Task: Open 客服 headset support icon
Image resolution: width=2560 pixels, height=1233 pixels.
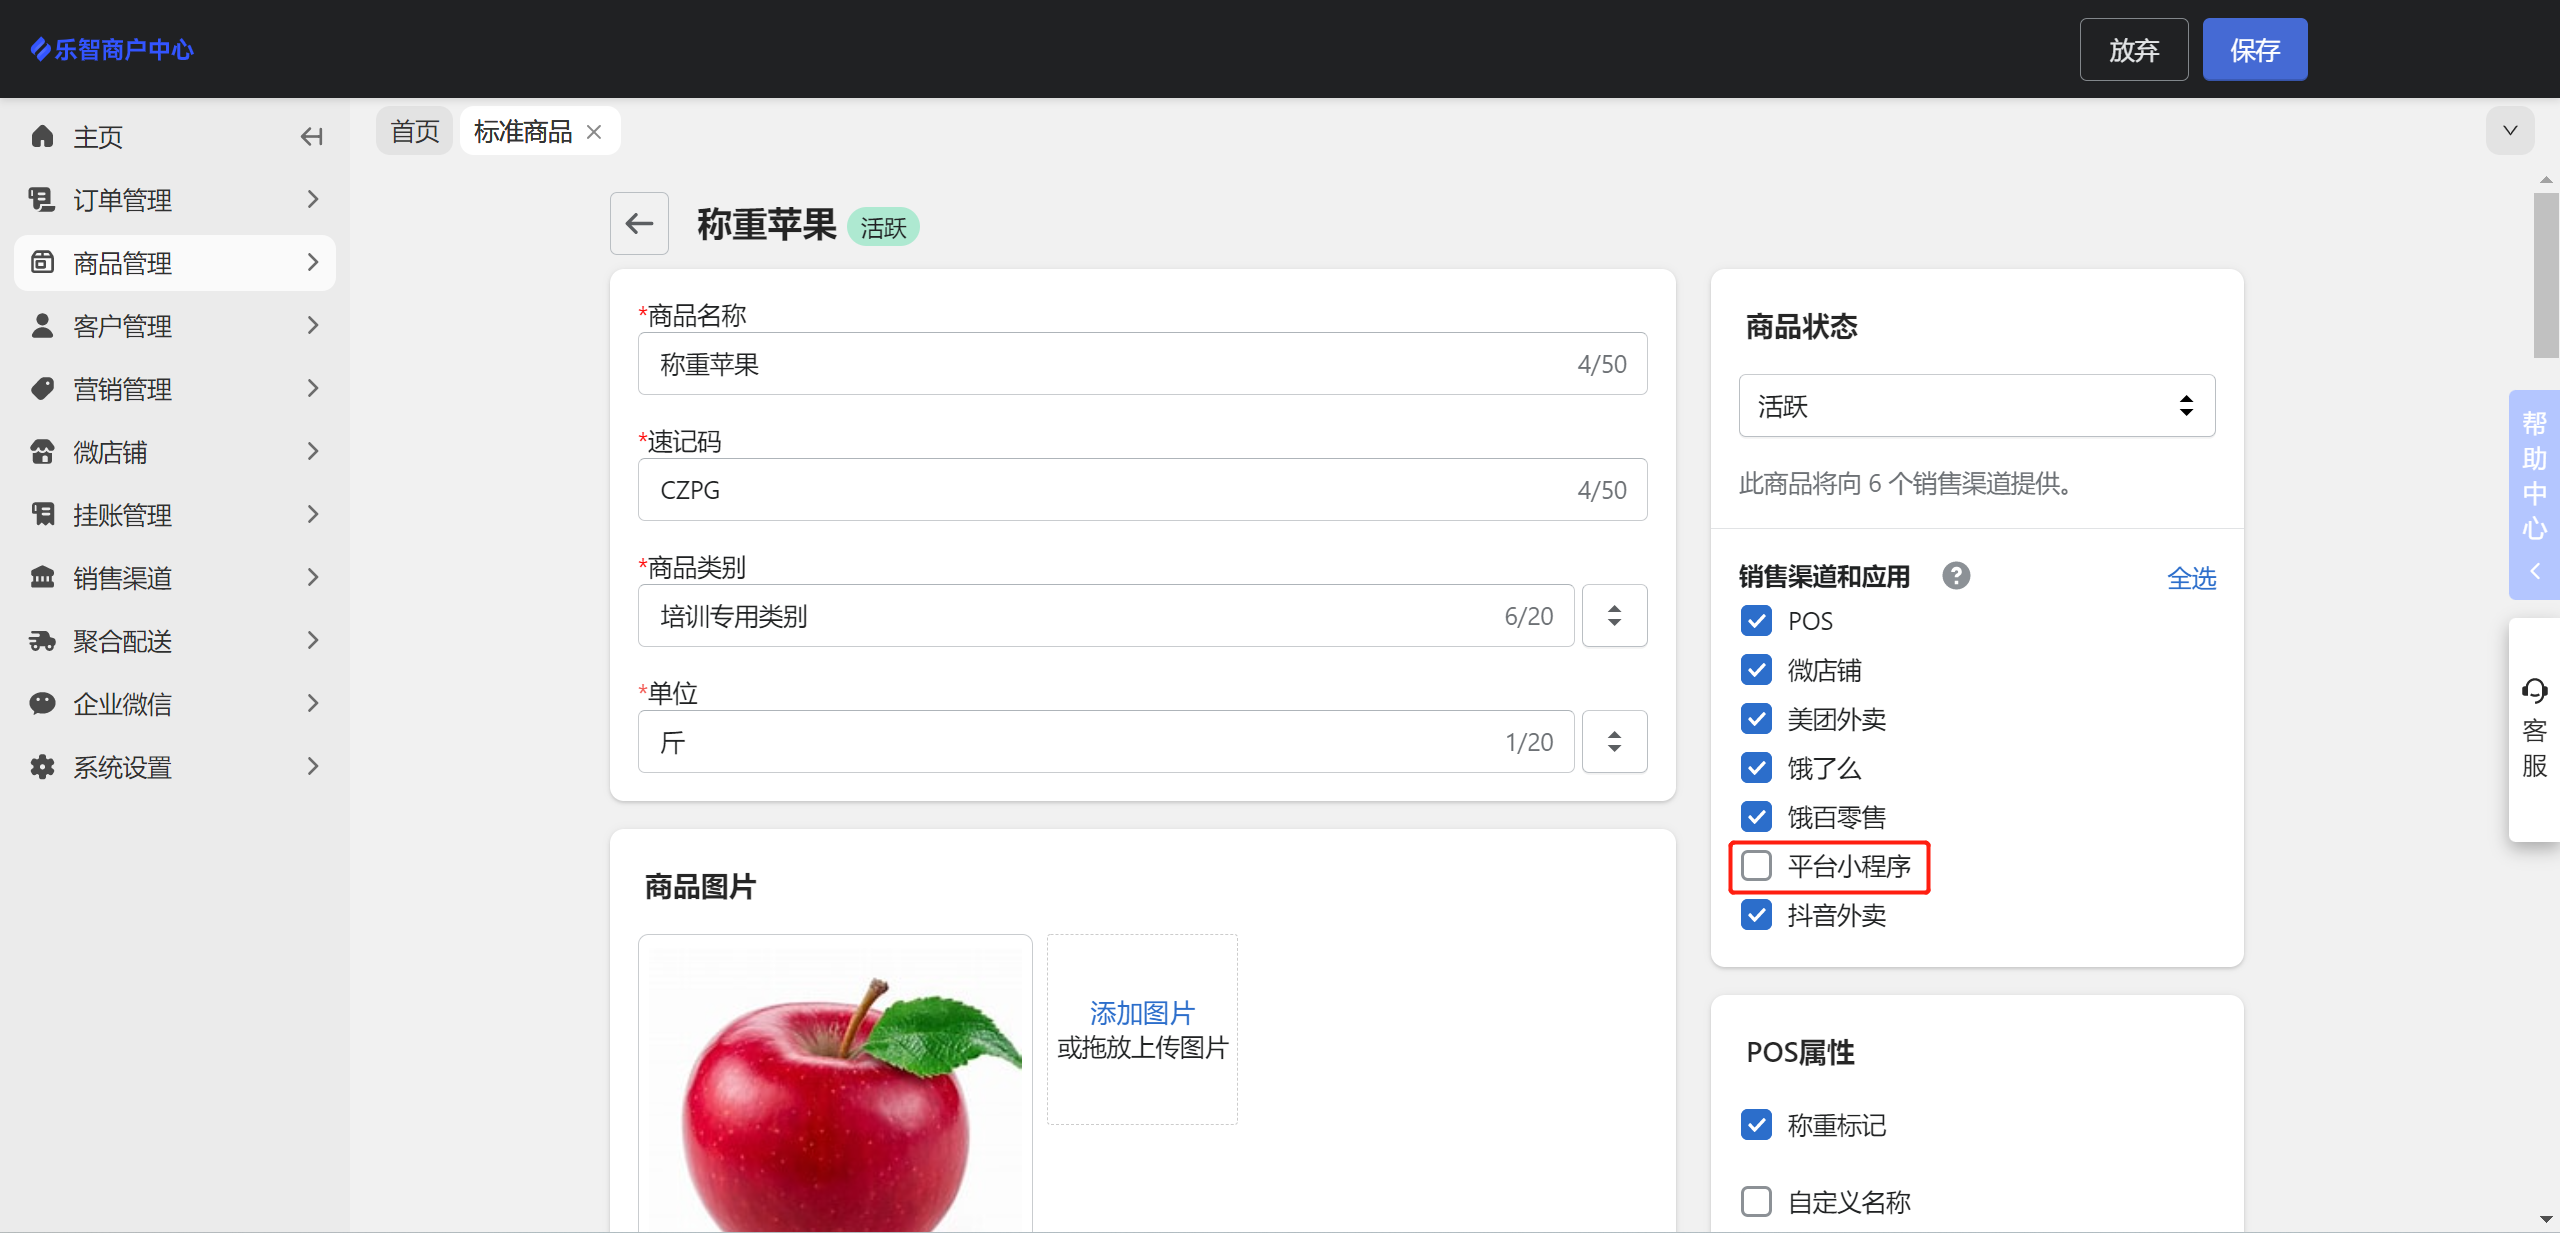Action: 2533,691
